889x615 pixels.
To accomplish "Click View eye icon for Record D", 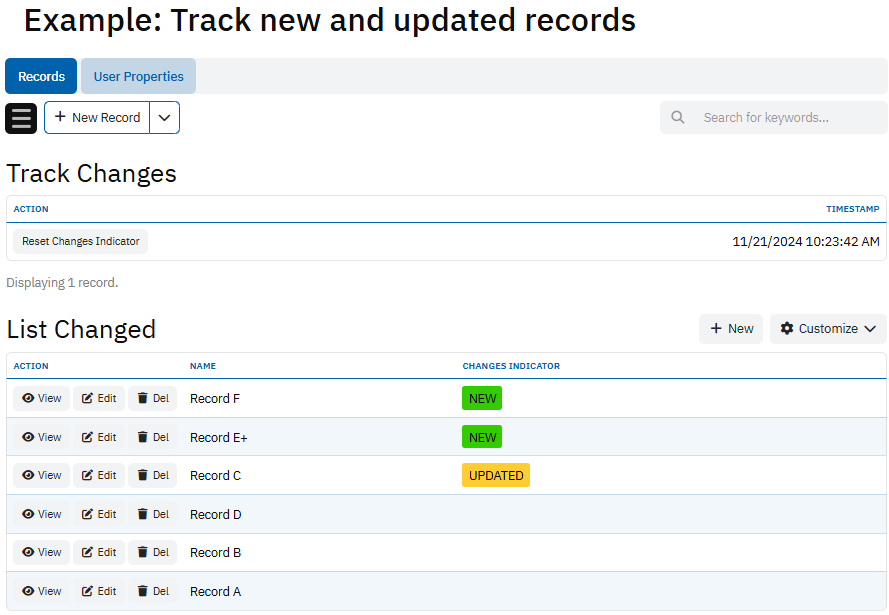I will pos(29,514).
